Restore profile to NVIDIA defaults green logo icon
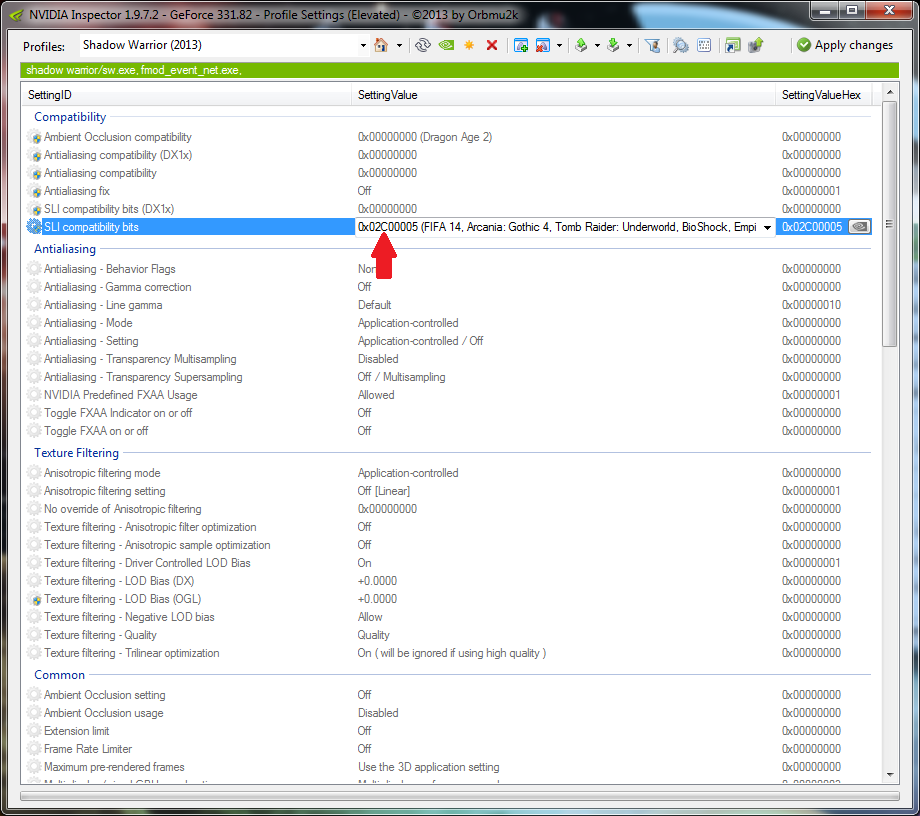Image resolution: width=920 pixels, height=816 pixels. tap(447, 45)
